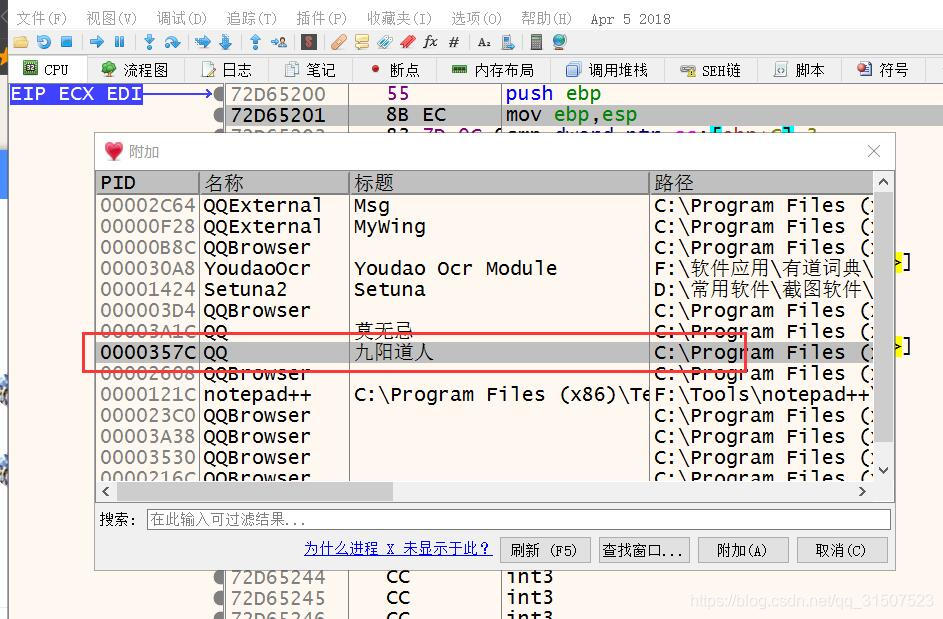Viewport: 943px width, 619px height.
Task: Switch to the CPU tab
Action: pyautogui.click(x=46, y=70)
